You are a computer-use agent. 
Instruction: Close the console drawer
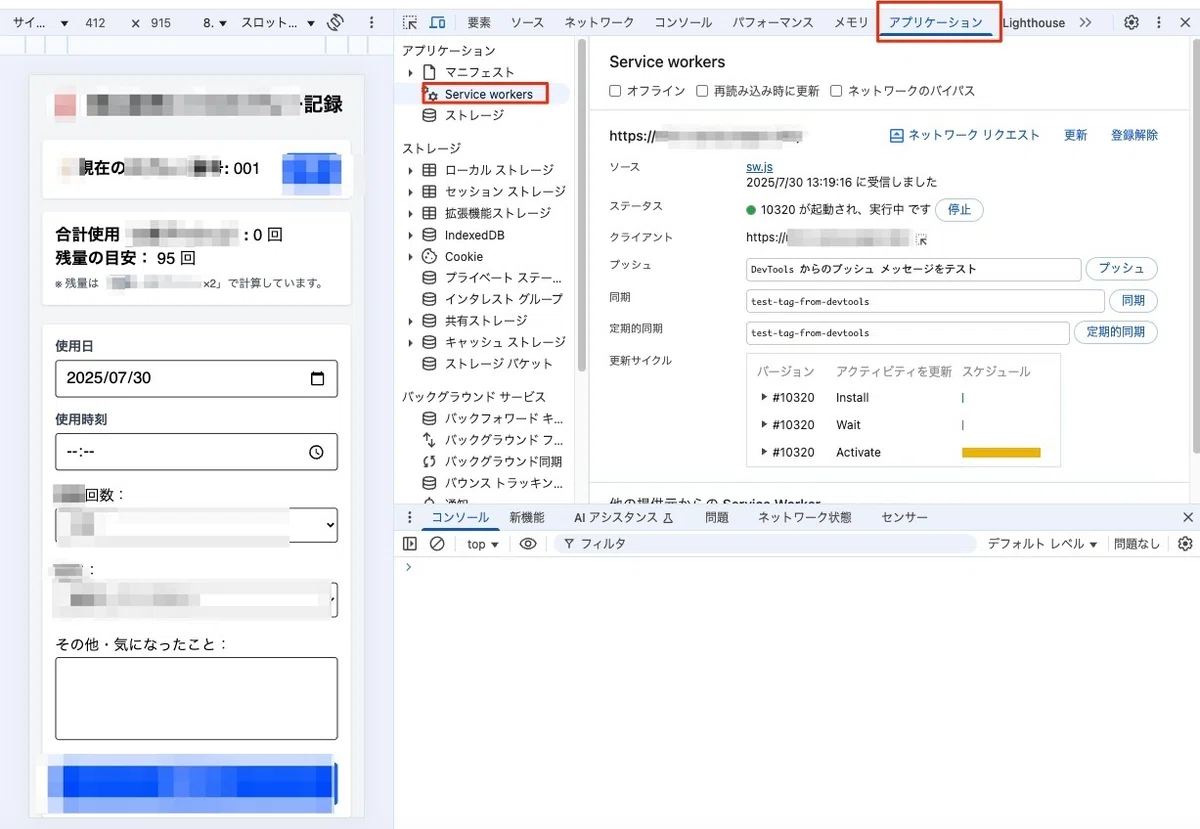[x=1188, y=517]
